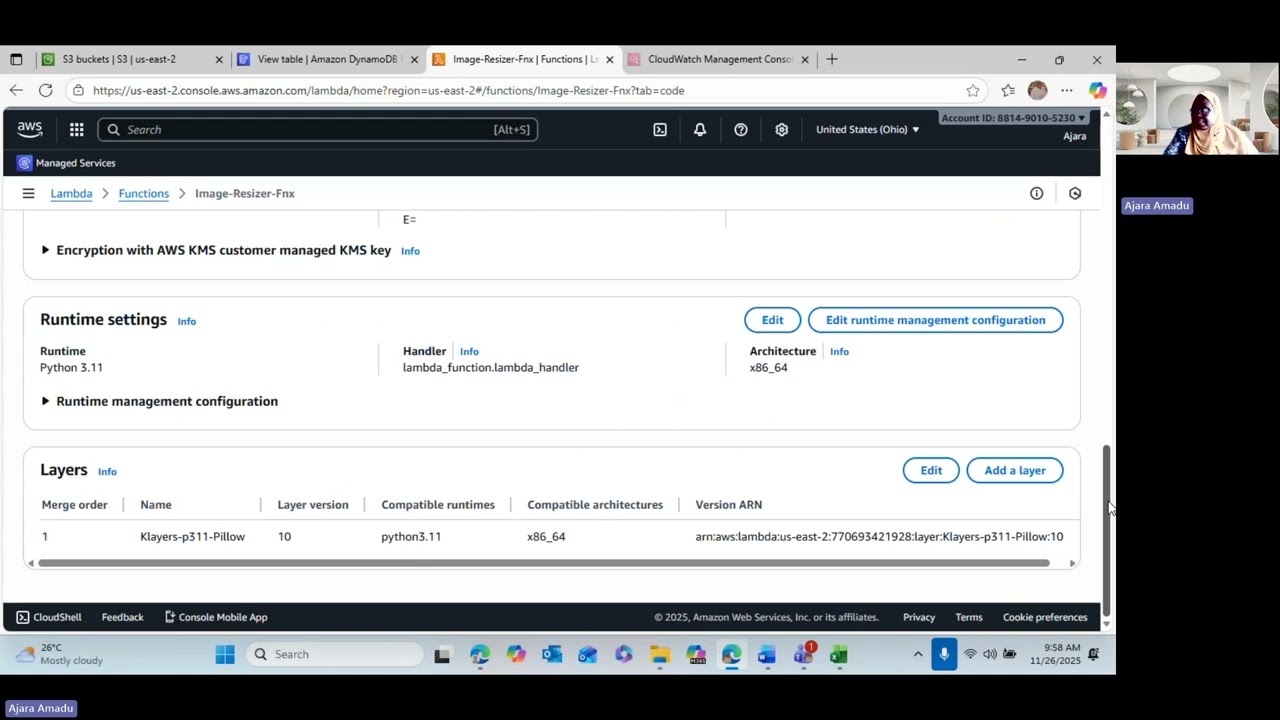Open the AWS services grid menu
Screen dimensions: 1280x720
point(76,129)
